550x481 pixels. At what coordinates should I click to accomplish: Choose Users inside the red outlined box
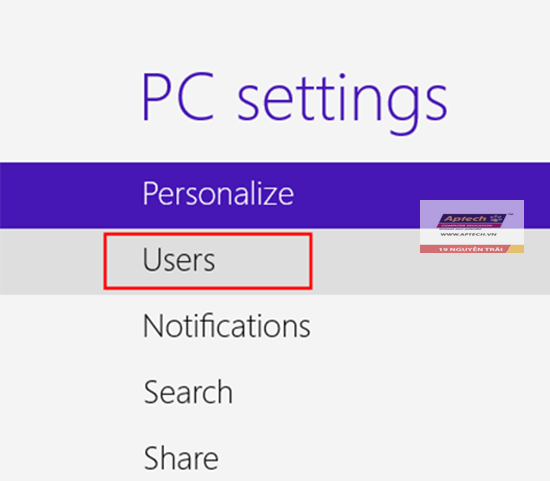tap(208, 261)
